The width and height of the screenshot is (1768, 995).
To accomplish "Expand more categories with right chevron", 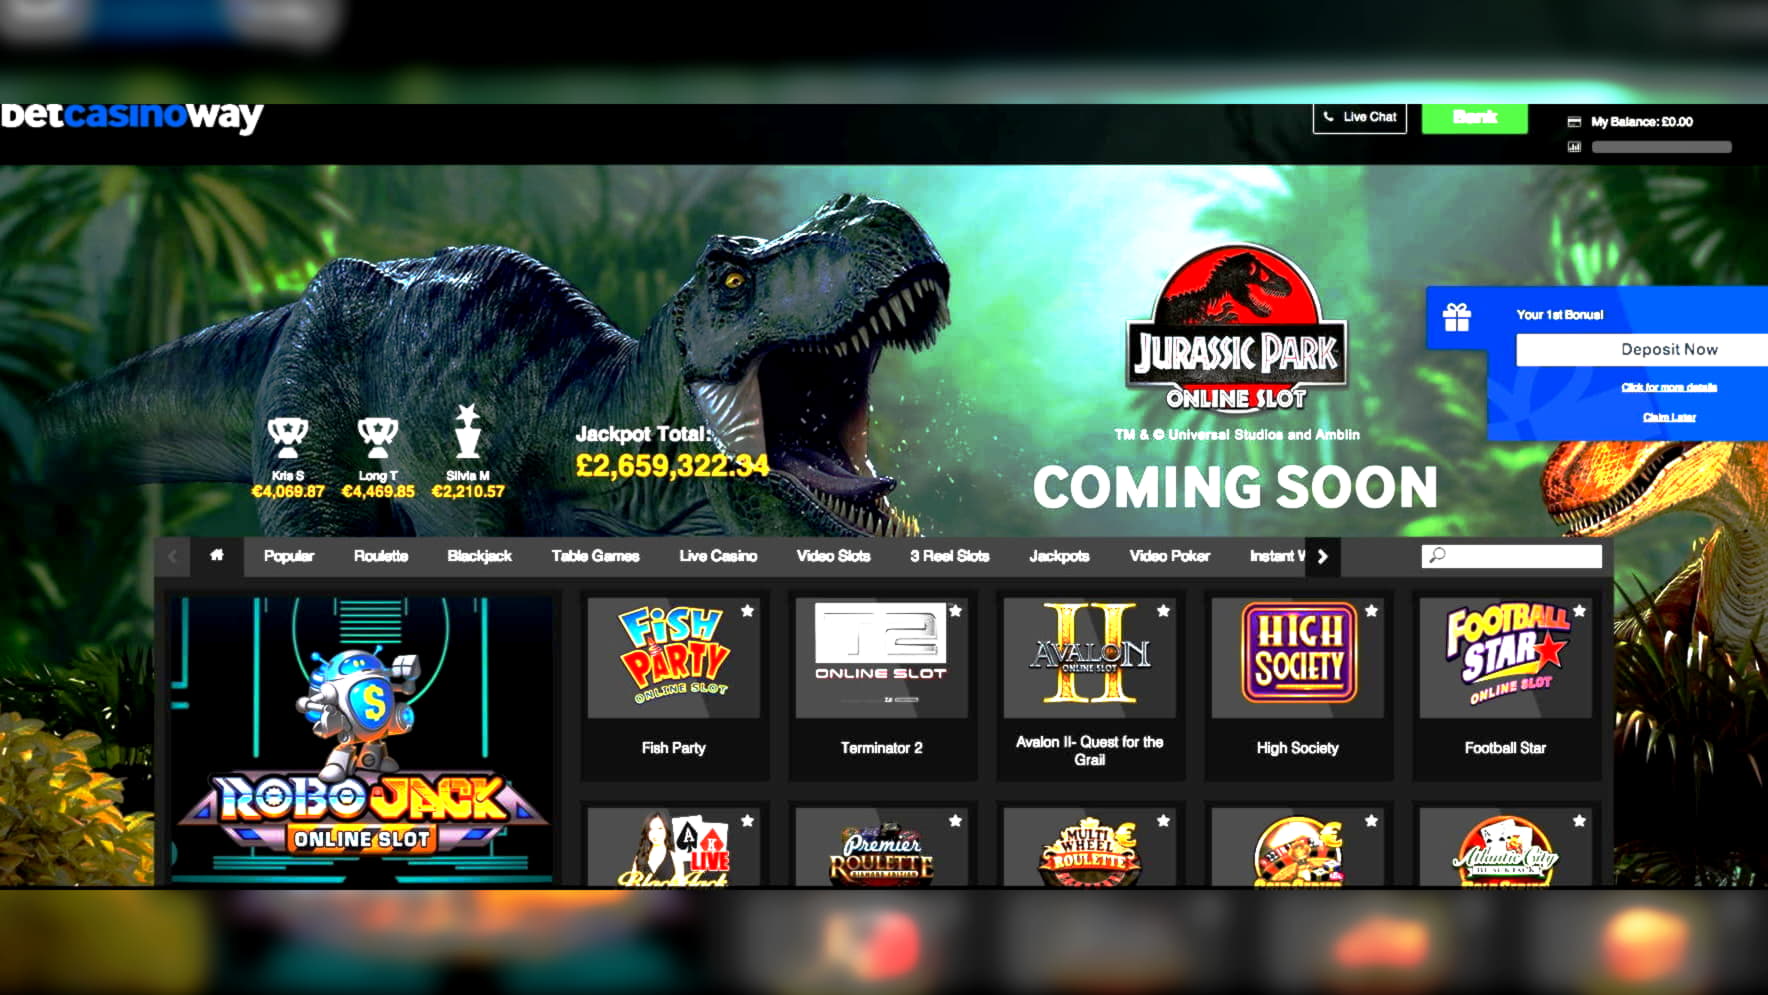I will [x=1322, y=556].
